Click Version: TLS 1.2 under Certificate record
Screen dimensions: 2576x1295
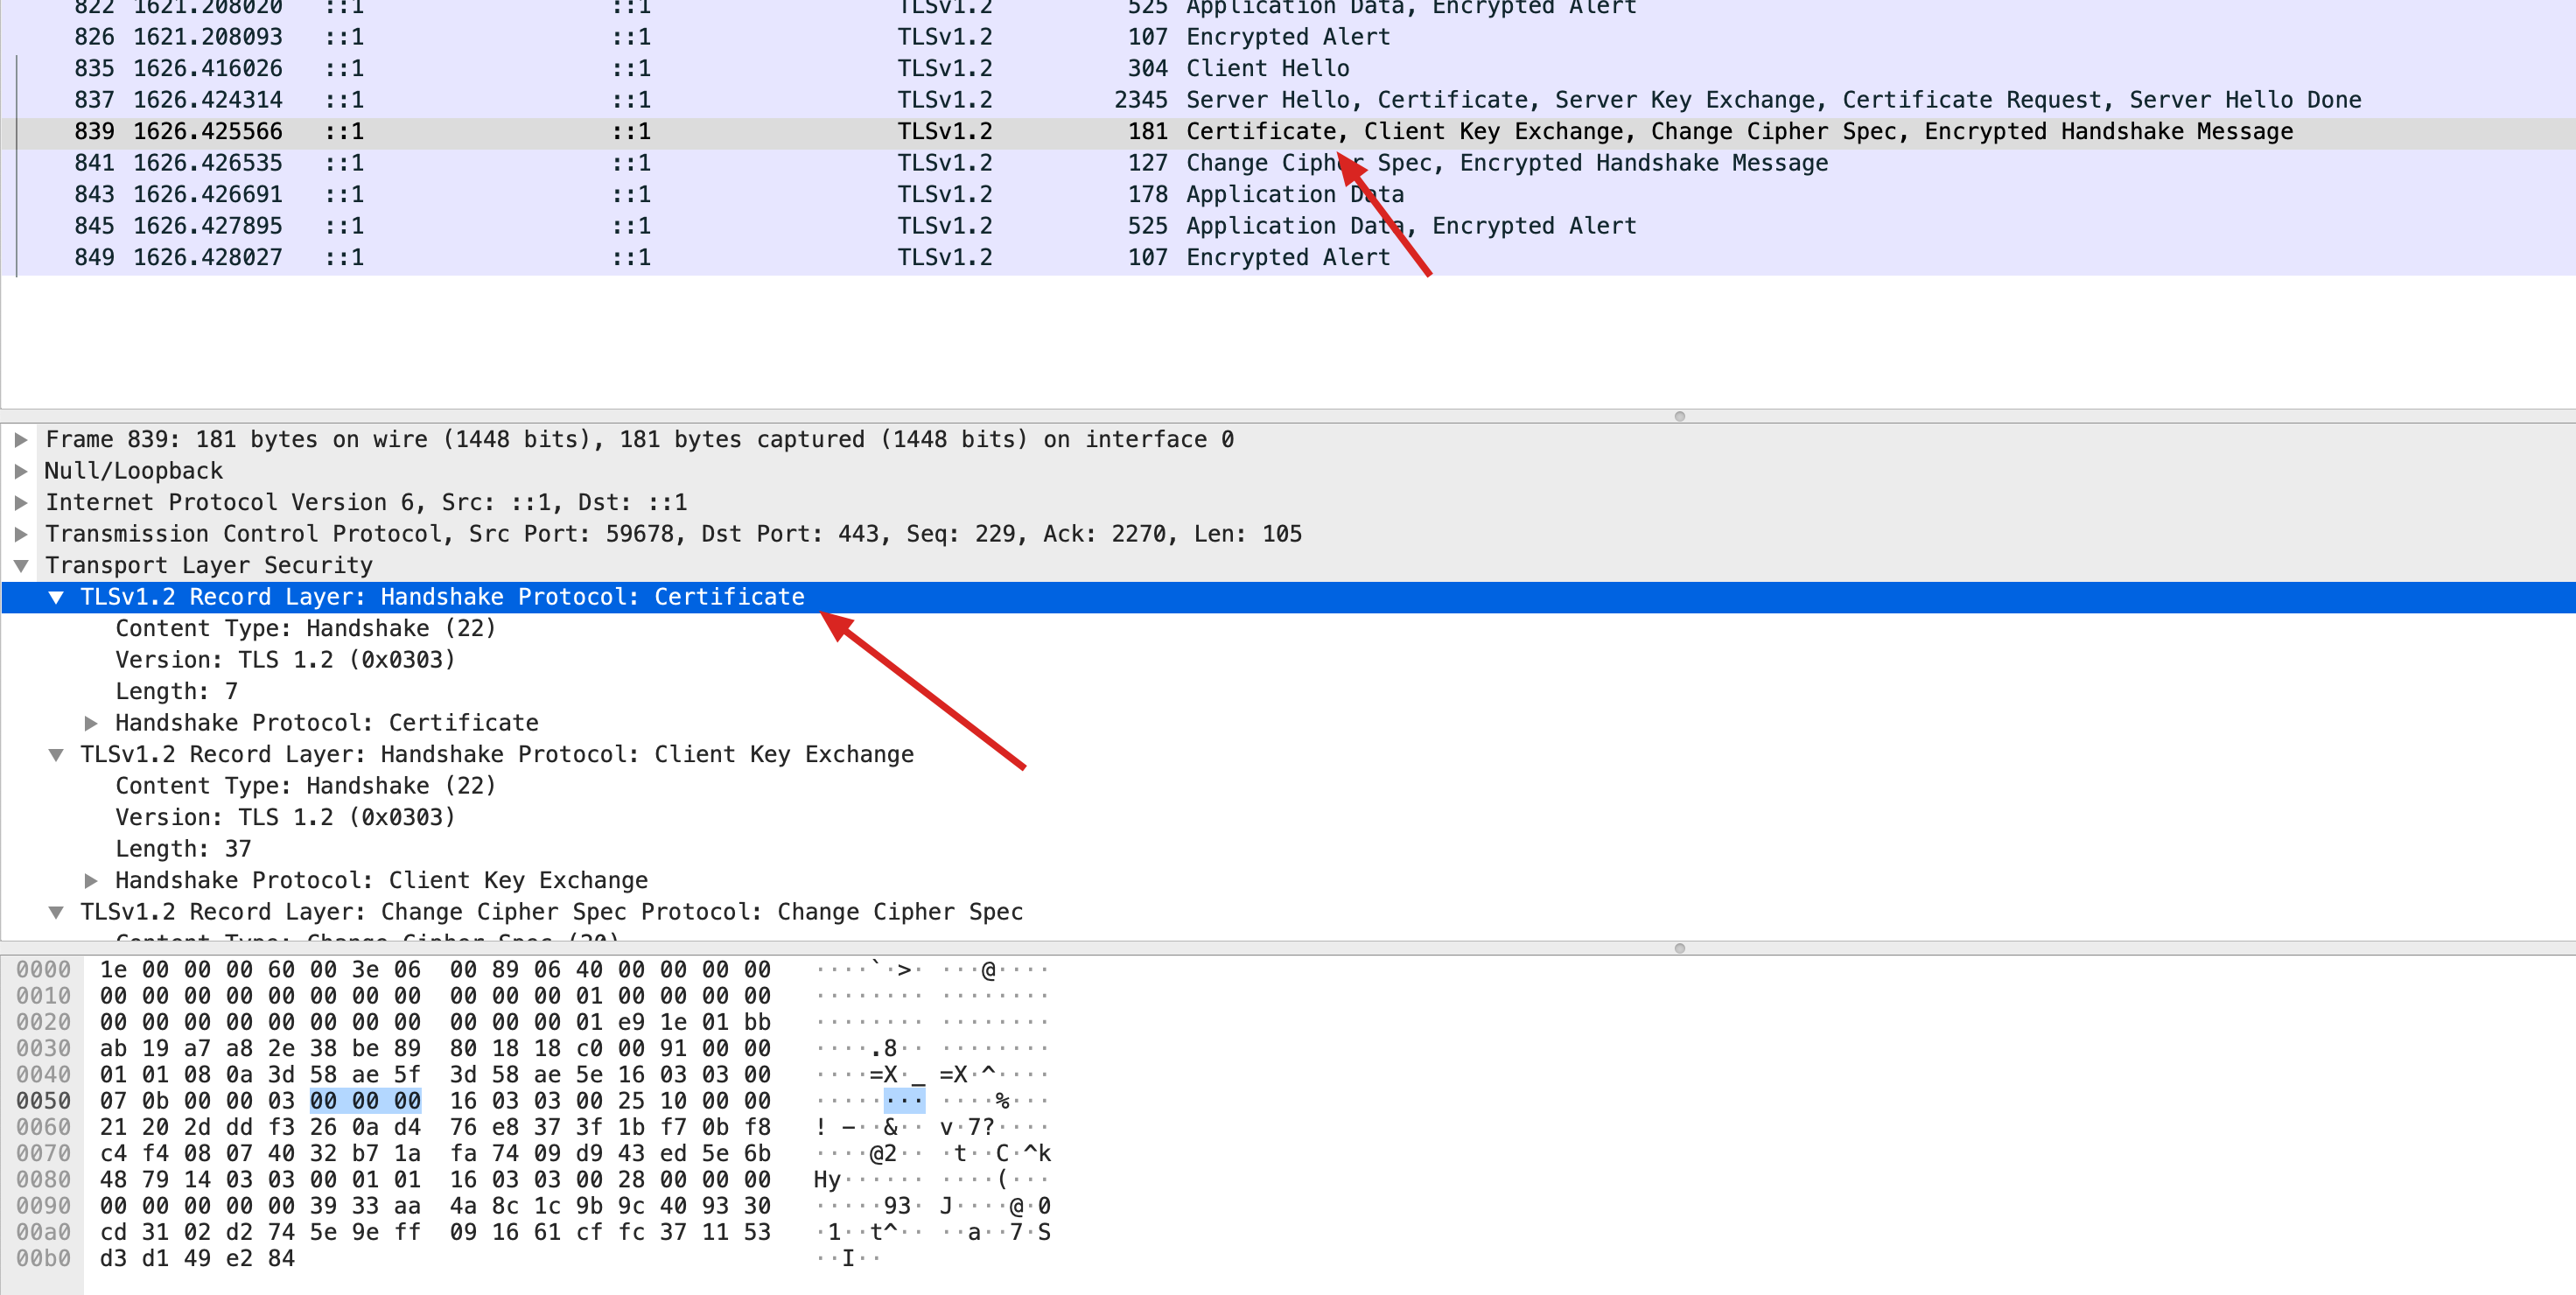pyautogui.click(x=284, y=660)
